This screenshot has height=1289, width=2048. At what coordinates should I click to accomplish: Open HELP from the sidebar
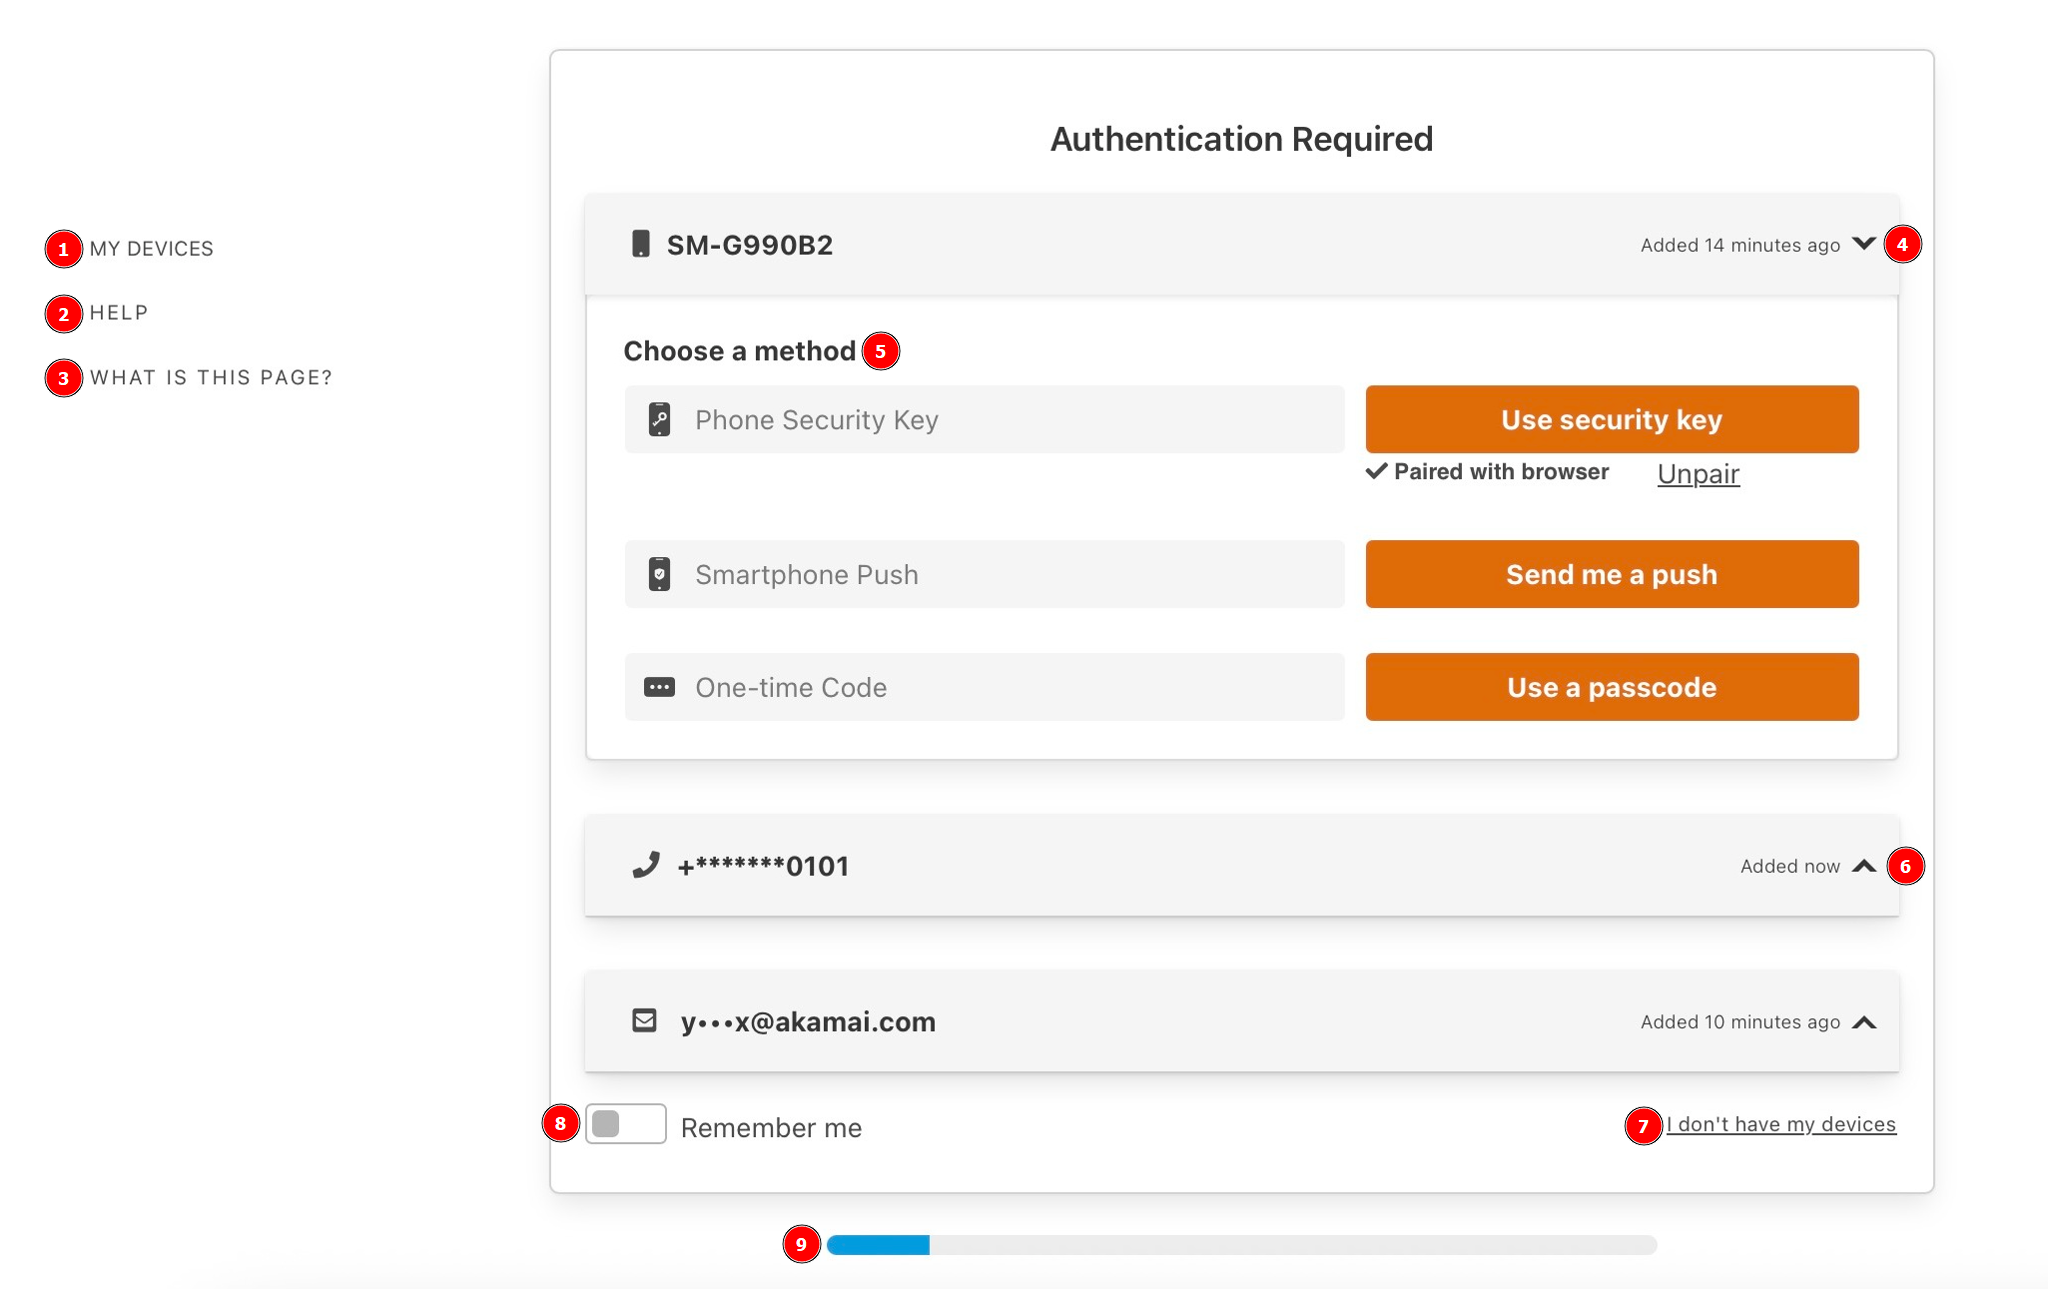119,313
